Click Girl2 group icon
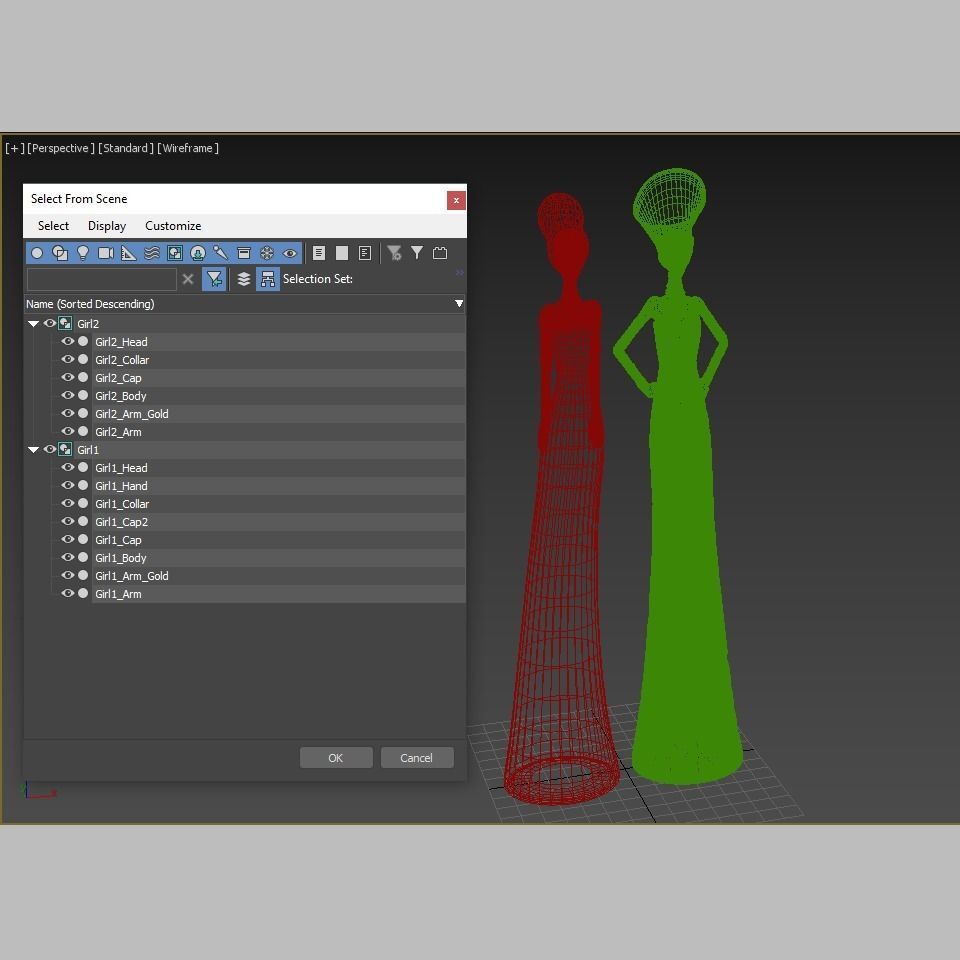Viewport: 960px width, 960px height. (x=65, y=323)
